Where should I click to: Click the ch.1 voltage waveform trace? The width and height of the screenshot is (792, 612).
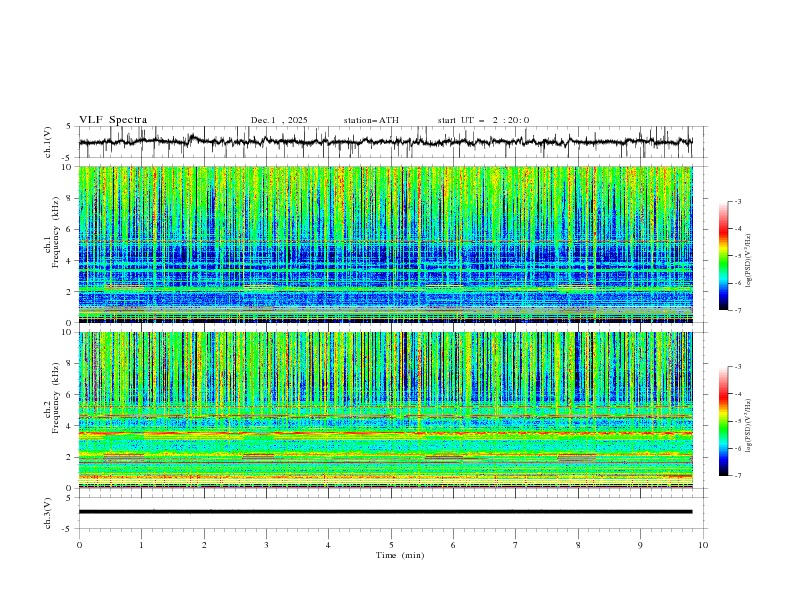pyautogui.click(x=385, y=142)
